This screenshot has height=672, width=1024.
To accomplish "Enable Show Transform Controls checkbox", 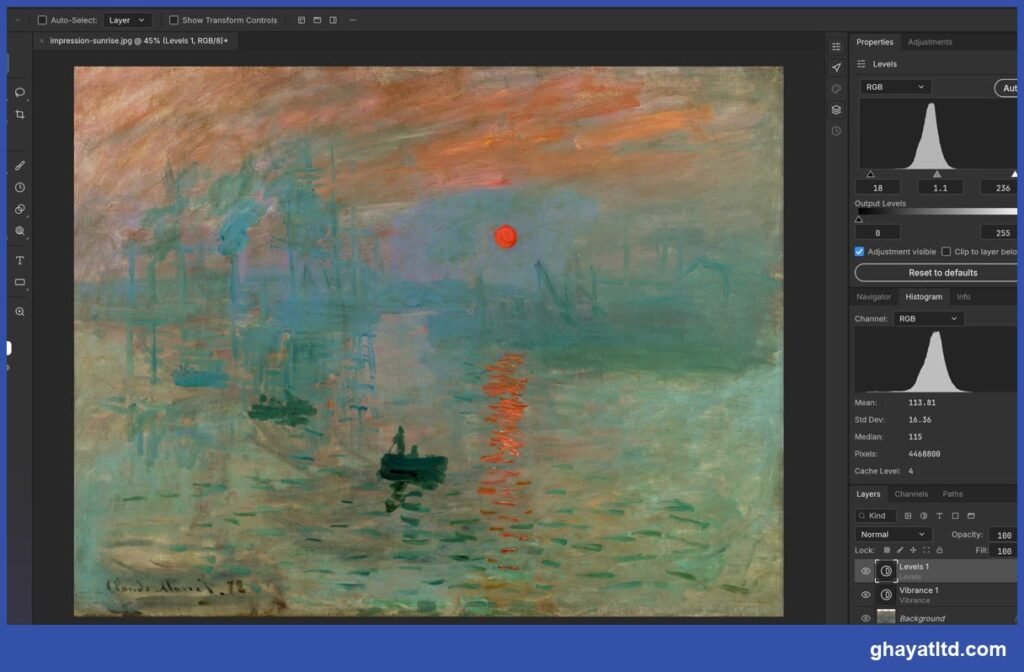I will click(x=174, y=20).
